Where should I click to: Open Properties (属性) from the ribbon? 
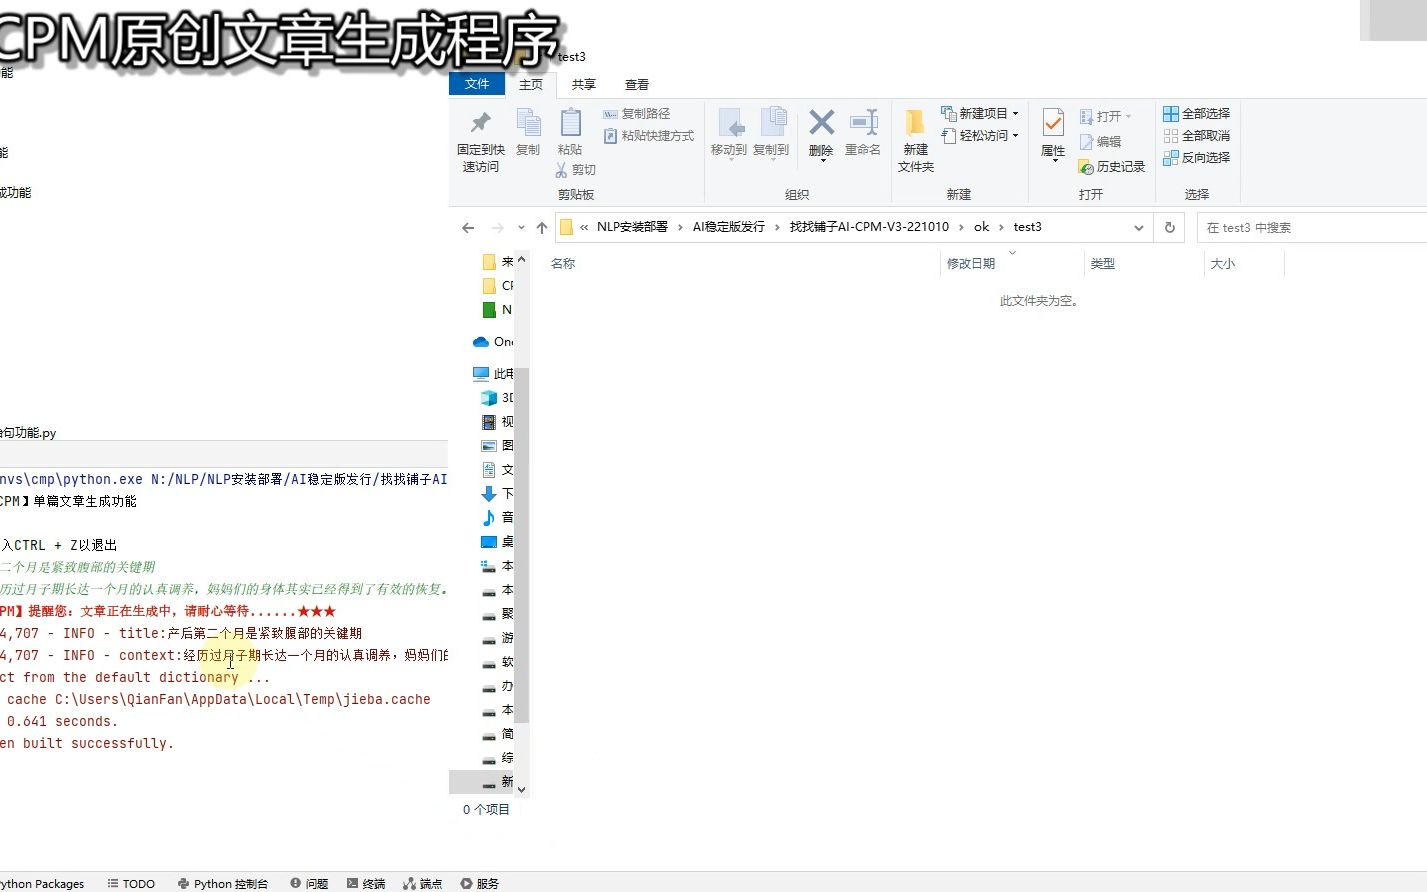(1053, 135)
